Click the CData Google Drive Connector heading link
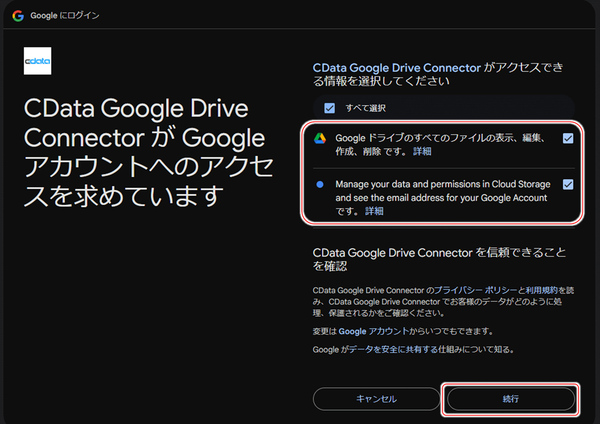 click(x=397, y=63)
